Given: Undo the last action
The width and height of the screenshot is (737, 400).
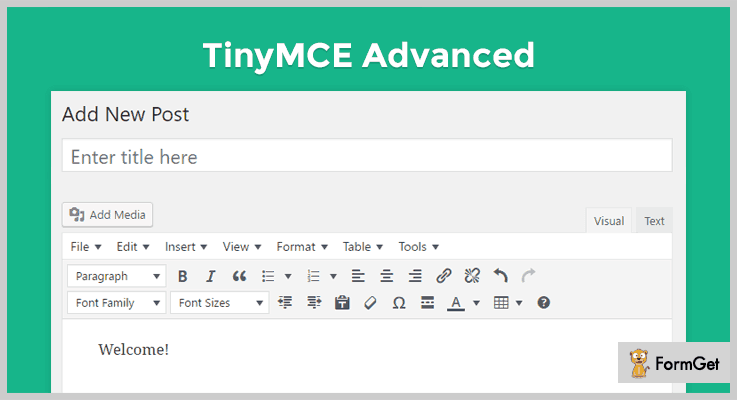Looking at the screenshot, I should (x=501, y=276).
